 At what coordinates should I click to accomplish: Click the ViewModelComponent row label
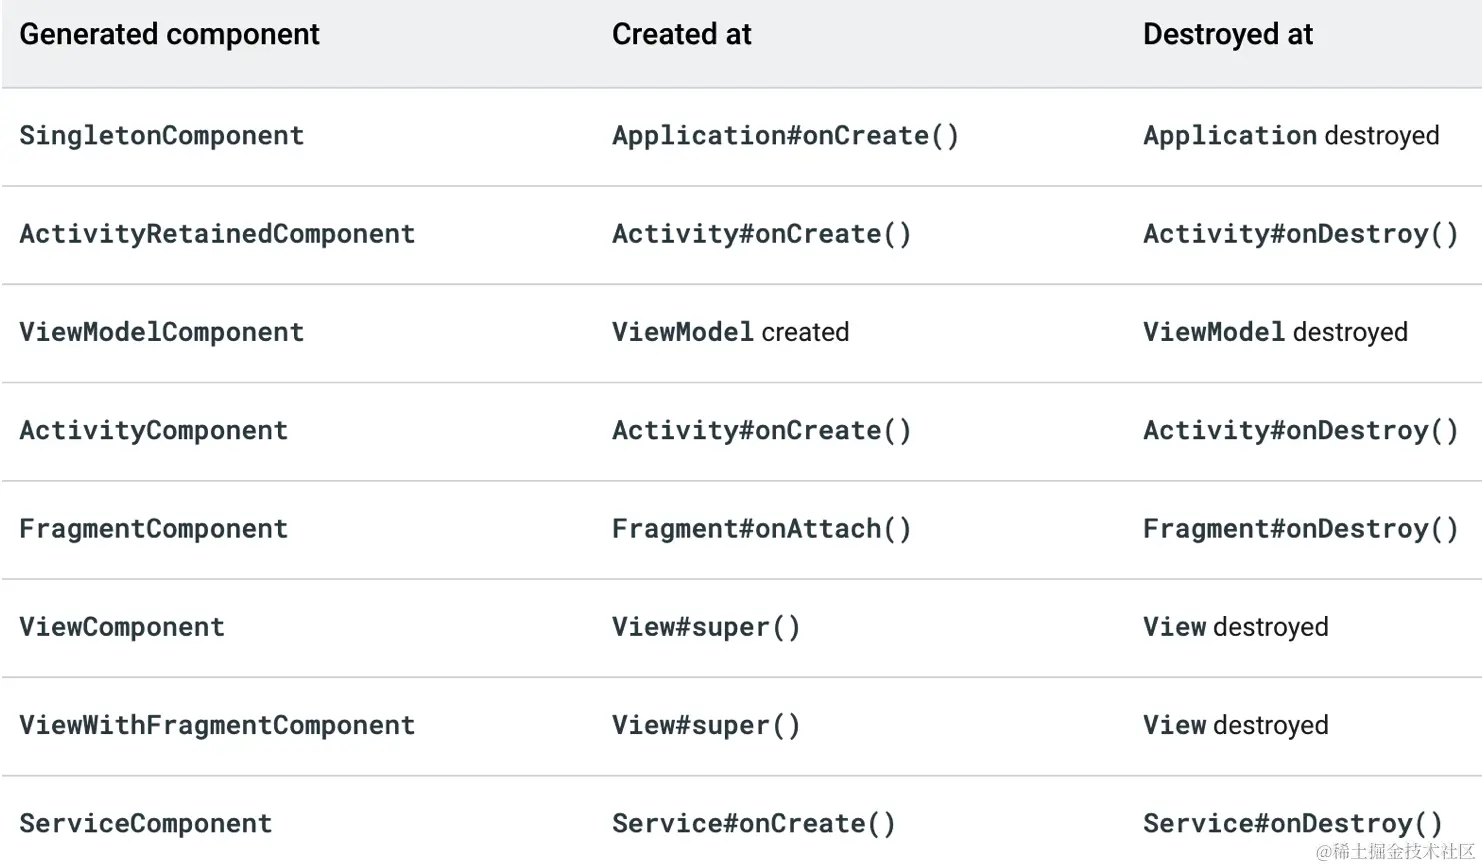[x=161, y=332]
